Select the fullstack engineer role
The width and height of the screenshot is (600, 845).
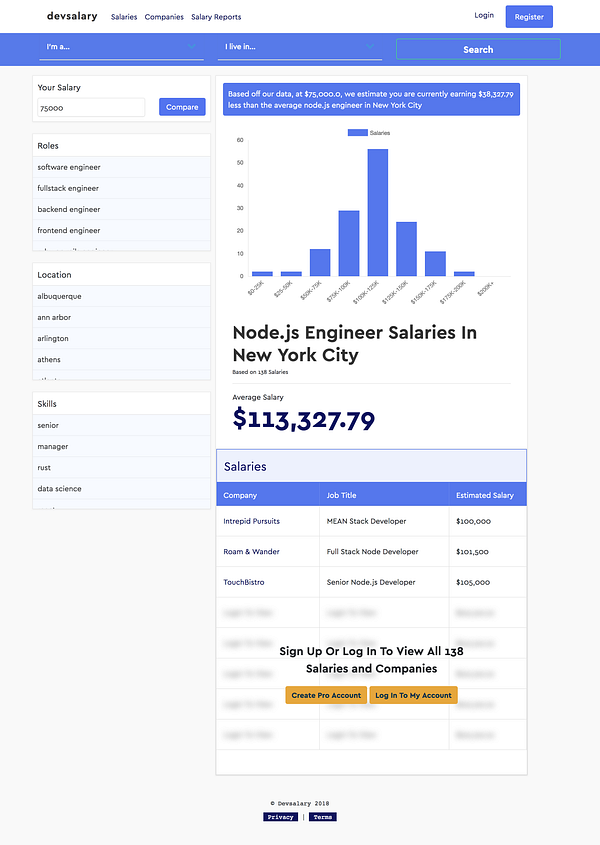click(68, 188)
